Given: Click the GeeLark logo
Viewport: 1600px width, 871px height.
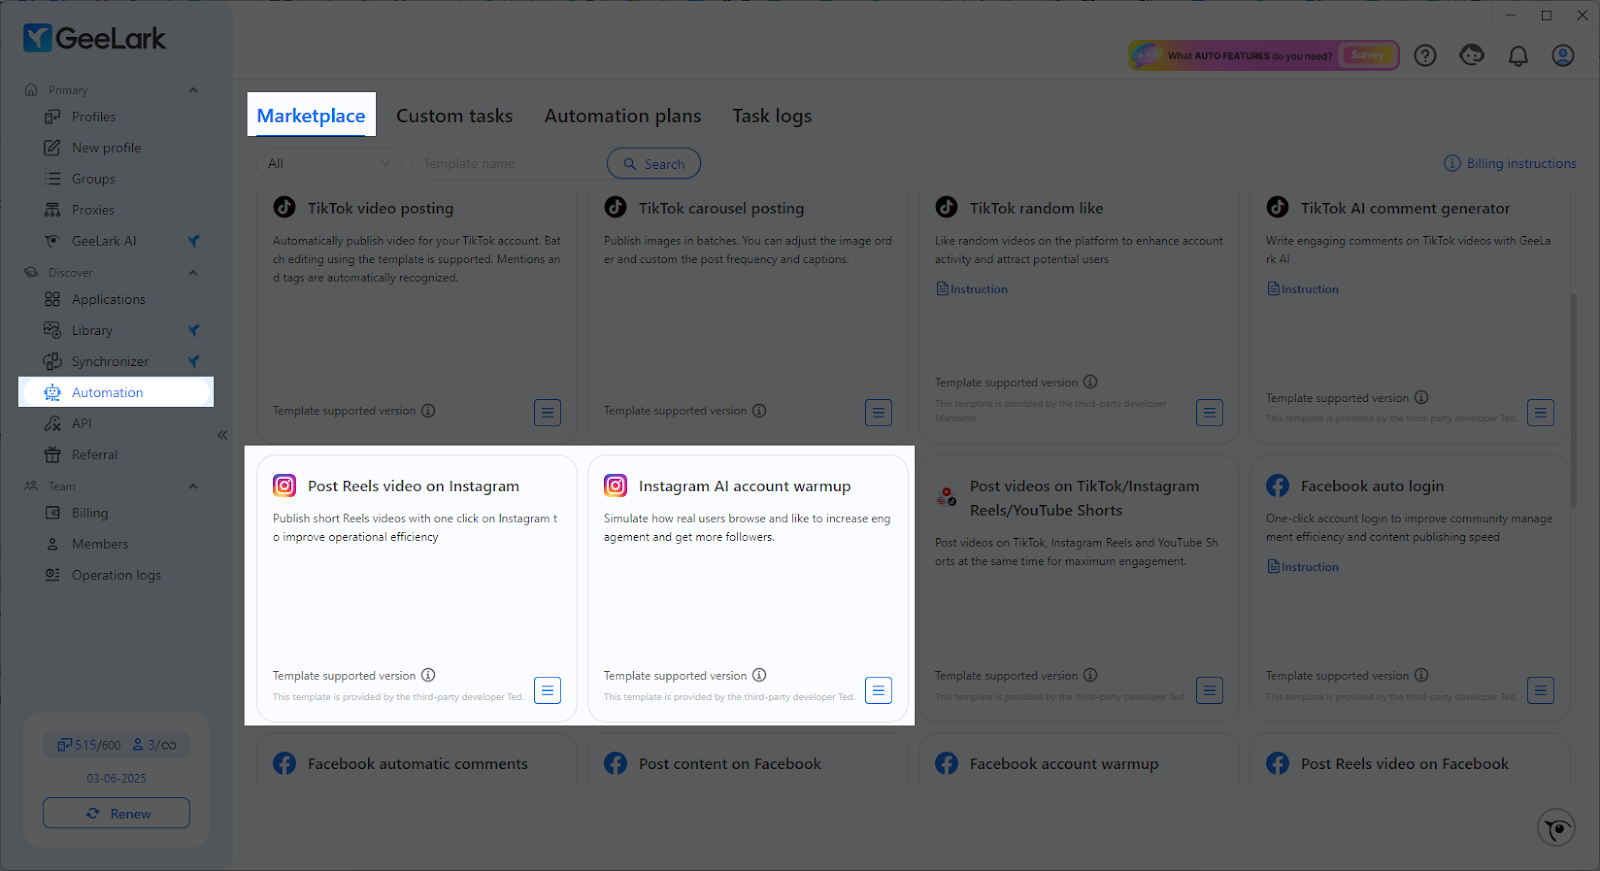Looking at the screenshot, I should click(95, 38).
